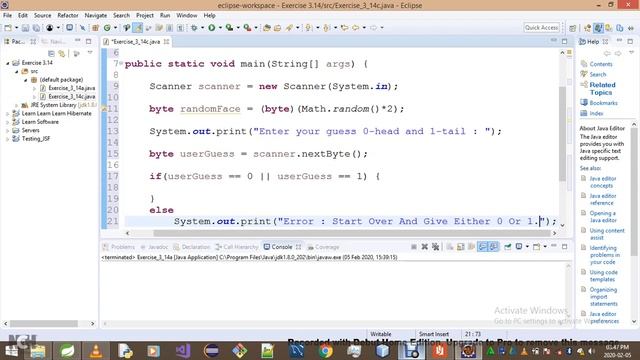Collapse the src folder node
This screenshot has width=640, height=360.
click(x=17, y=71)
